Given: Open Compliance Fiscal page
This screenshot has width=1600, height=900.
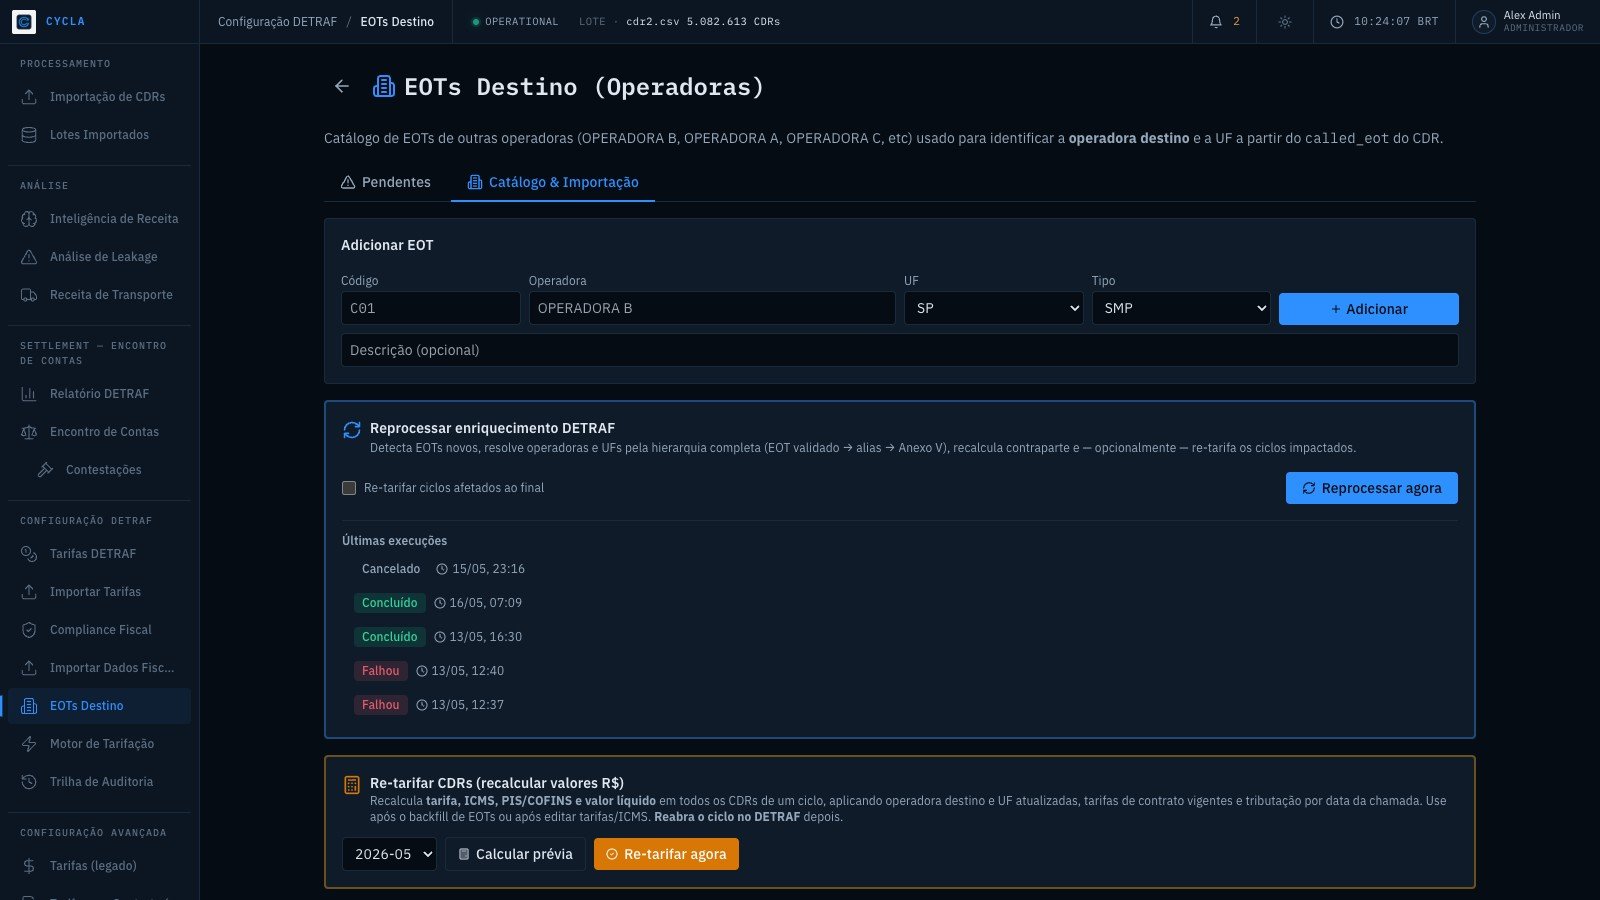Looking at the screenshot, I should click(x=99, y=630).
